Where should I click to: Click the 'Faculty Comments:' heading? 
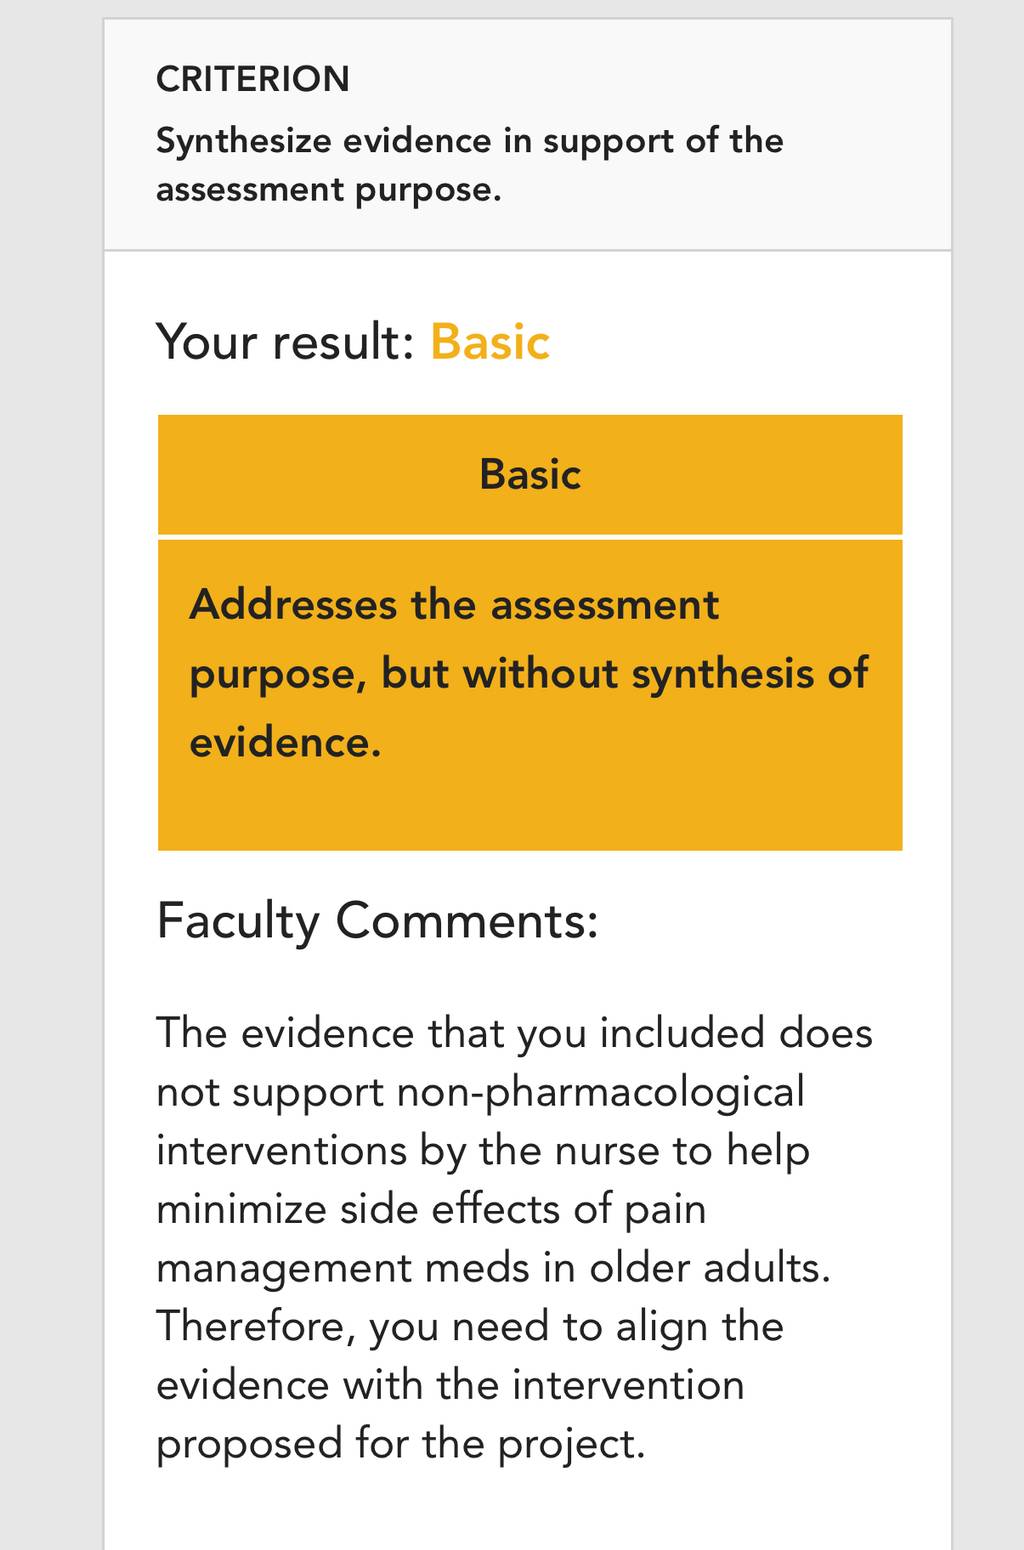tap(377, 921)
